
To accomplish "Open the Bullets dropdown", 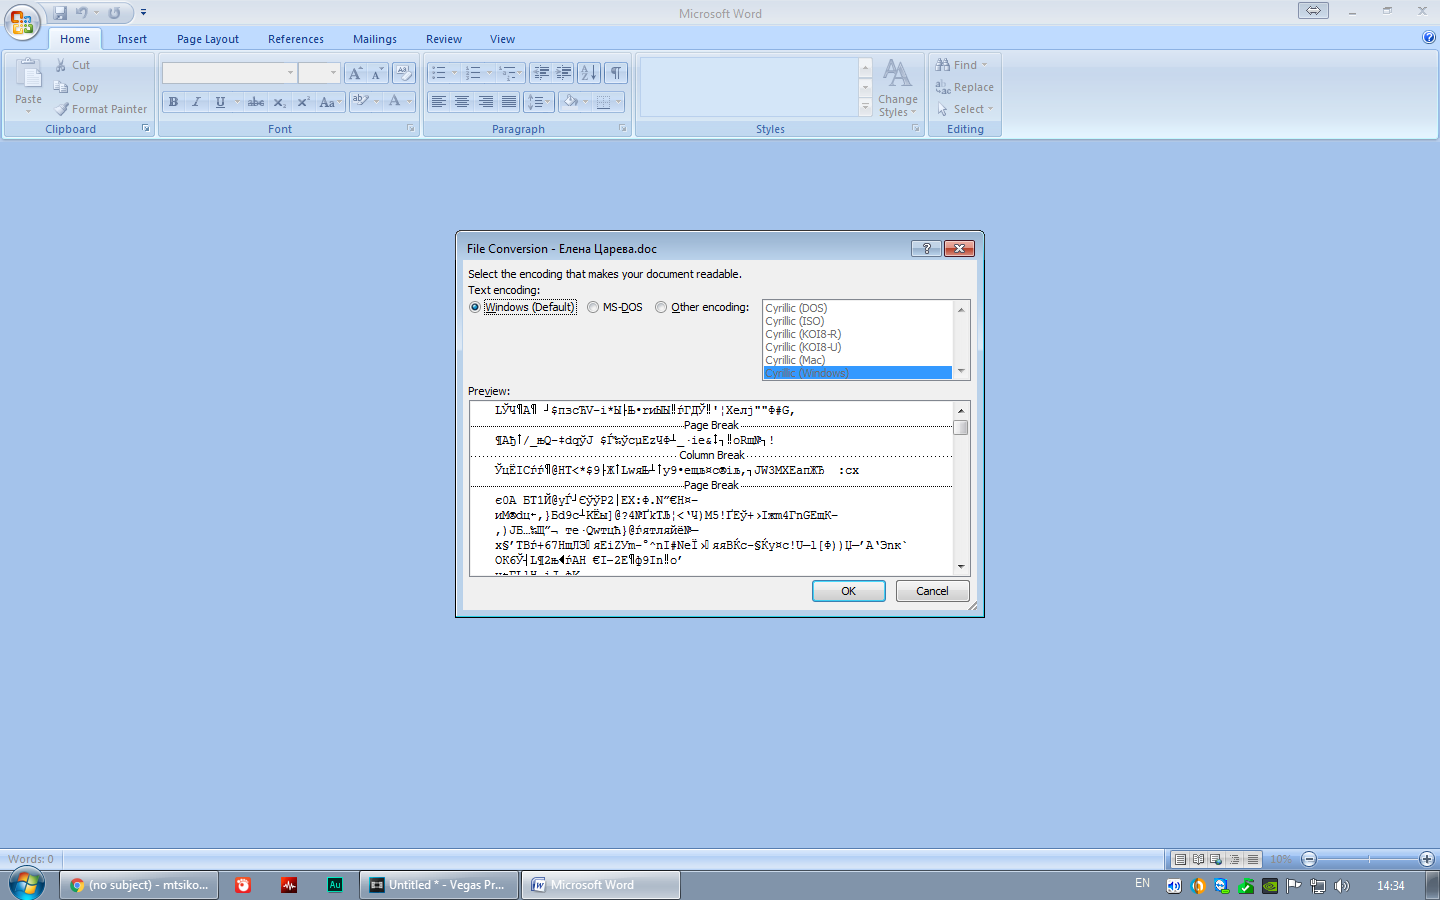I will click(454, 73).
